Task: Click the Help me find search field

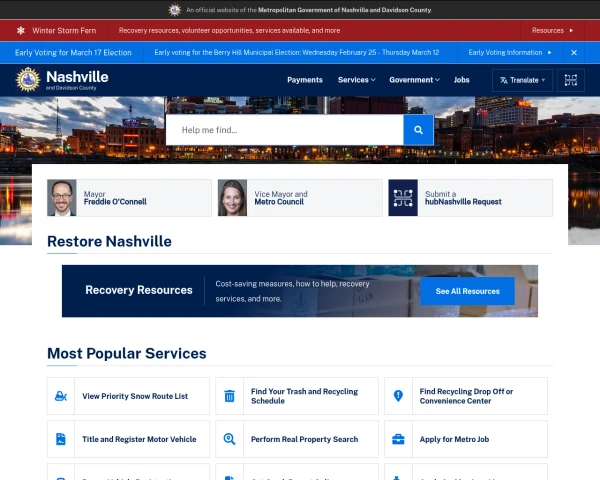Action: pos(285,130)
